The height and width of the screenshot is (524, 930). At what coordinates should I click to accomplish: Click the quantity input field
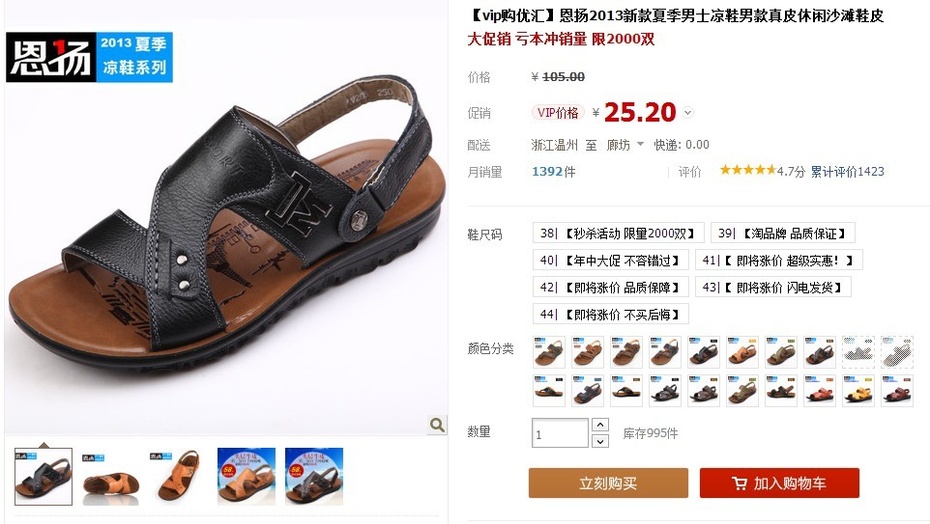tap(560, 433)
